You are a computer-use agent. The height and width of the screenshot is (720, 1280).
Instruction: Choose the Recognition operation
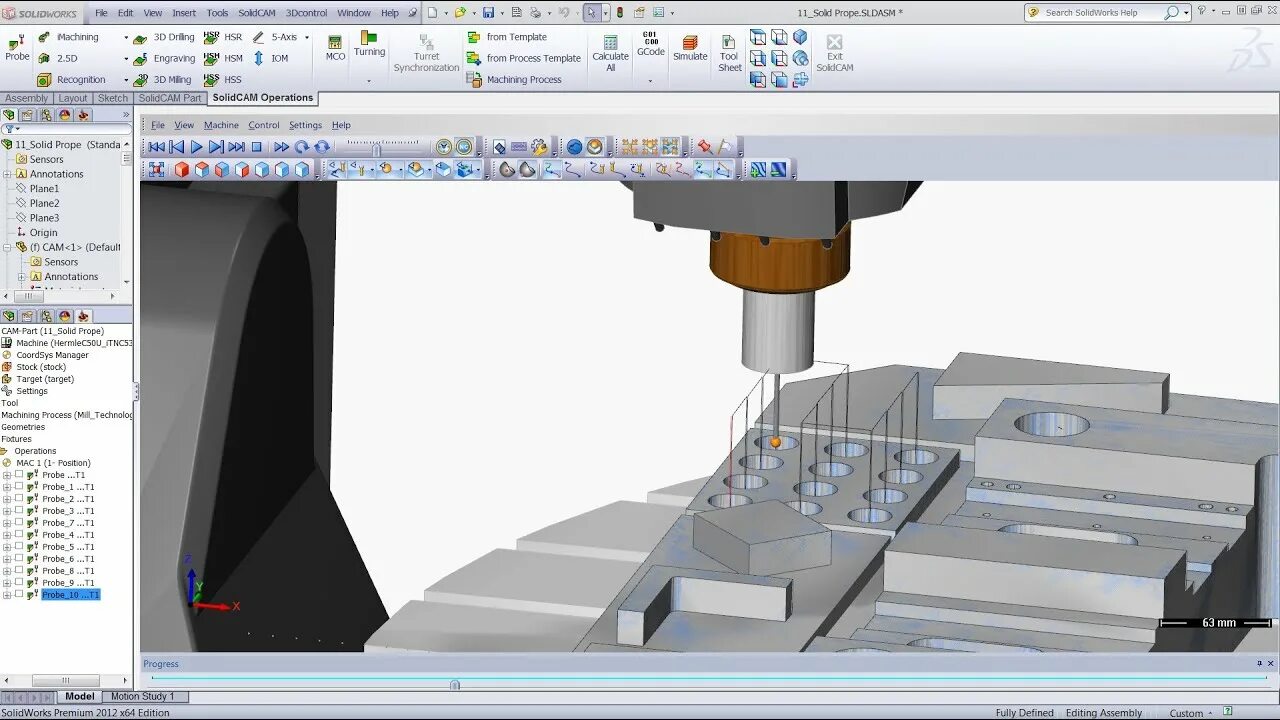pyautogui.click(x=71, y=80)
